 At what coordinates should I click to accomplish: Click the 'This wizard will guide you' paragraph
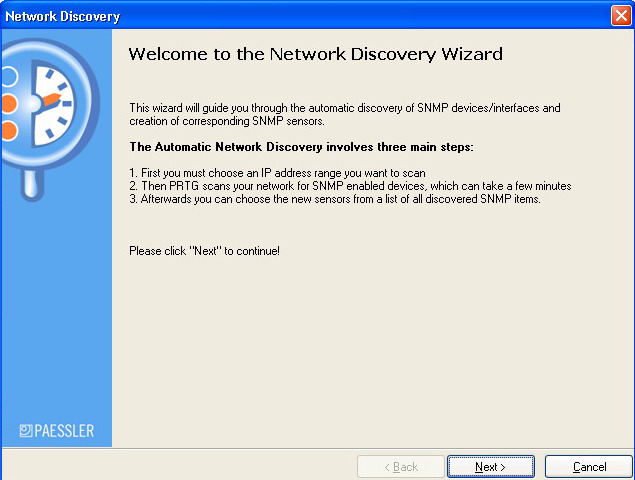[345, 115]
